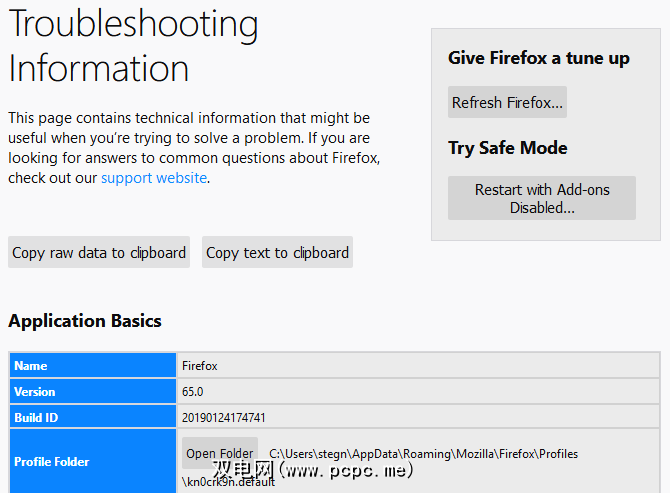The image size is (670, 493).
Task: Click the Application Basics heading
Action: click(x=85, y=321)
